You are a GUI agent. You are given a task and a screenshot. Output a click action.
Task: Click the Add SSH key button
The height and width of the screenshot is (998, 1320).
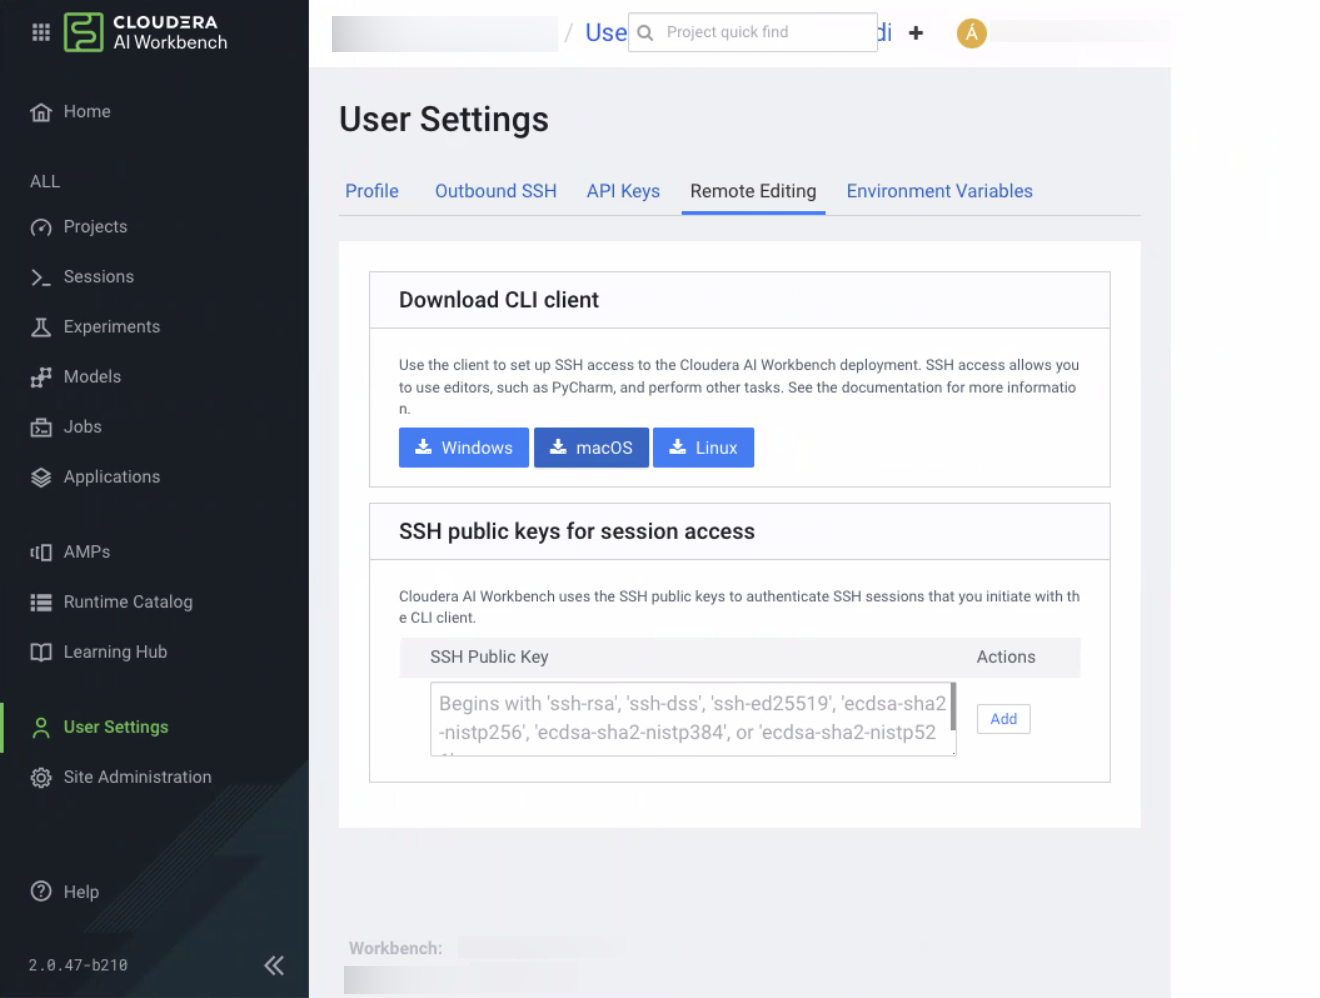pyautogui.click(x=1003, y=719)
